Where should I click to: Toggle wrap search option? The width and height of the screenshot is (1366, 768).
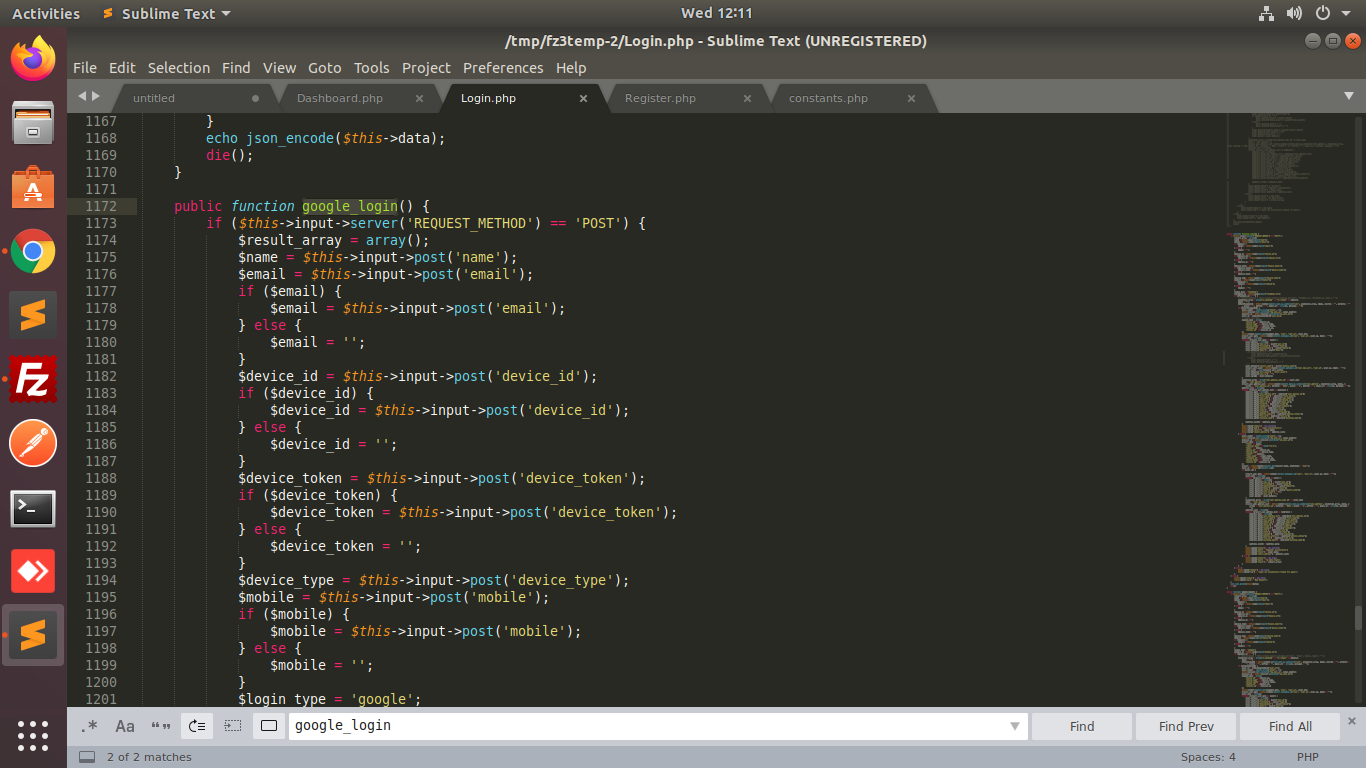(x=197, y=726)
